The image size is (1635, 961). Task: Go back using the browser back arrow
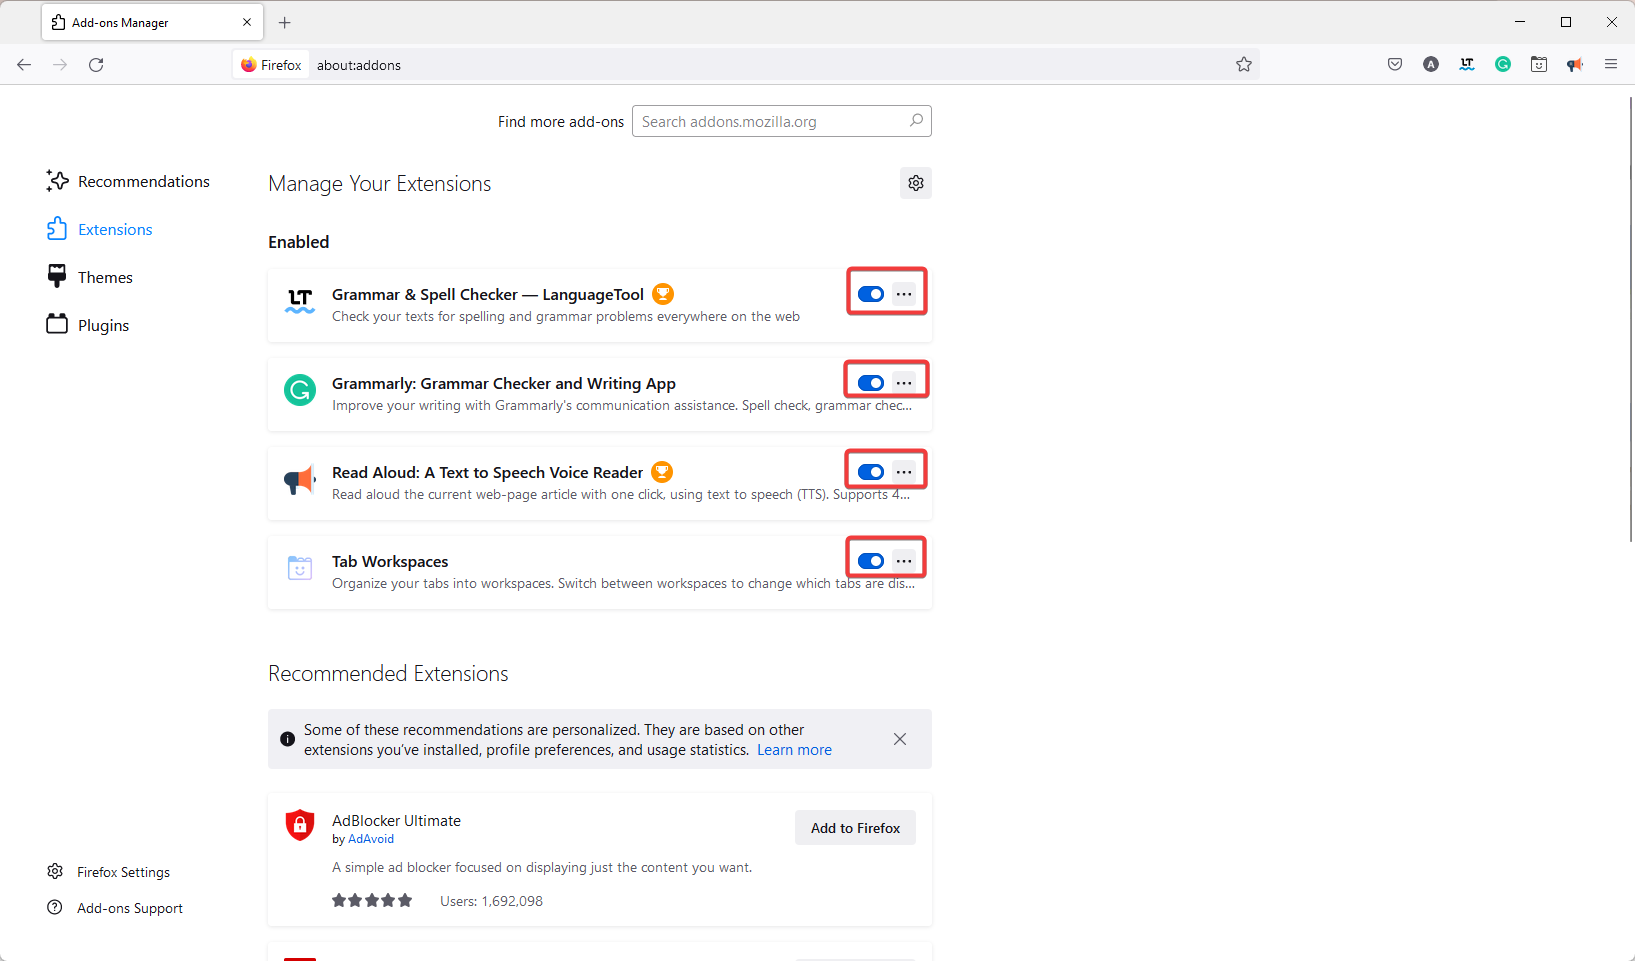(24, 65)
